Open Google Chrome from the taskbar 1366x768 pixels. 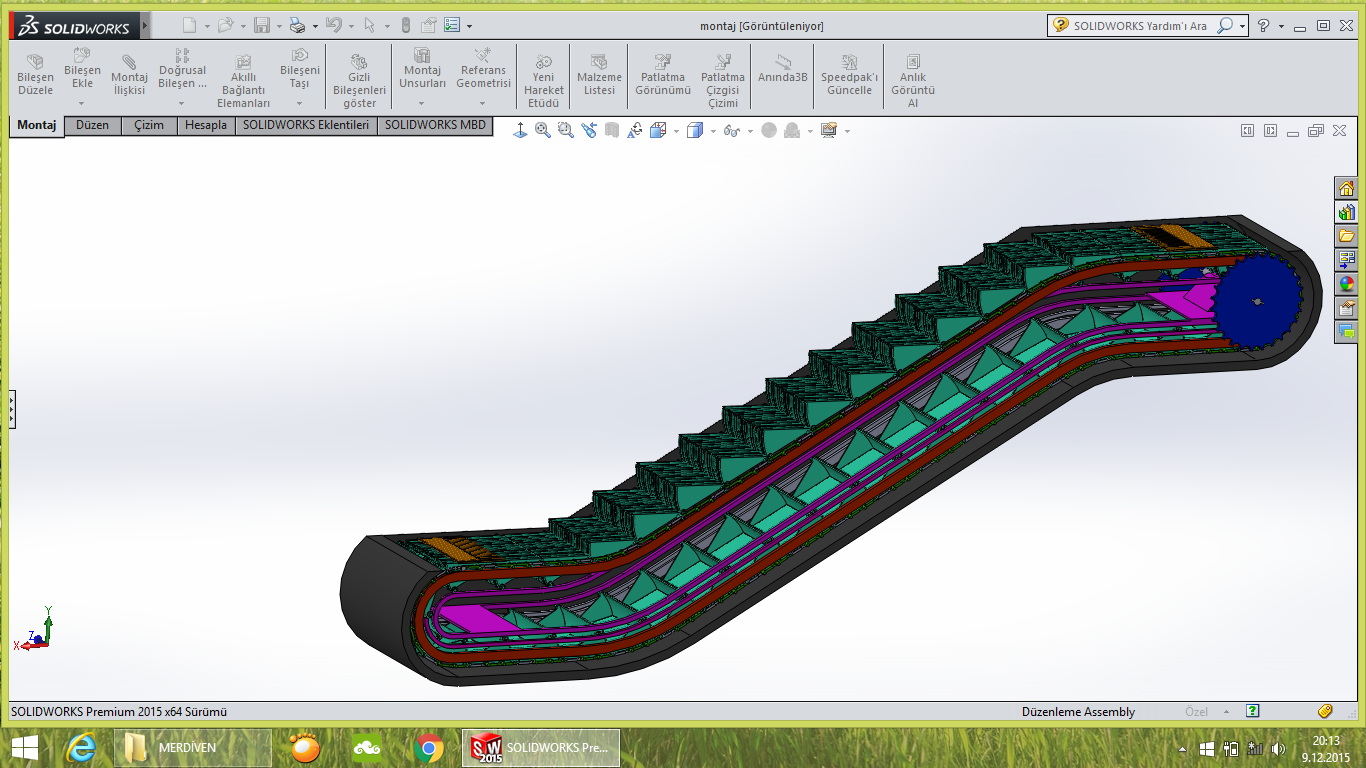tap(429, 747)
